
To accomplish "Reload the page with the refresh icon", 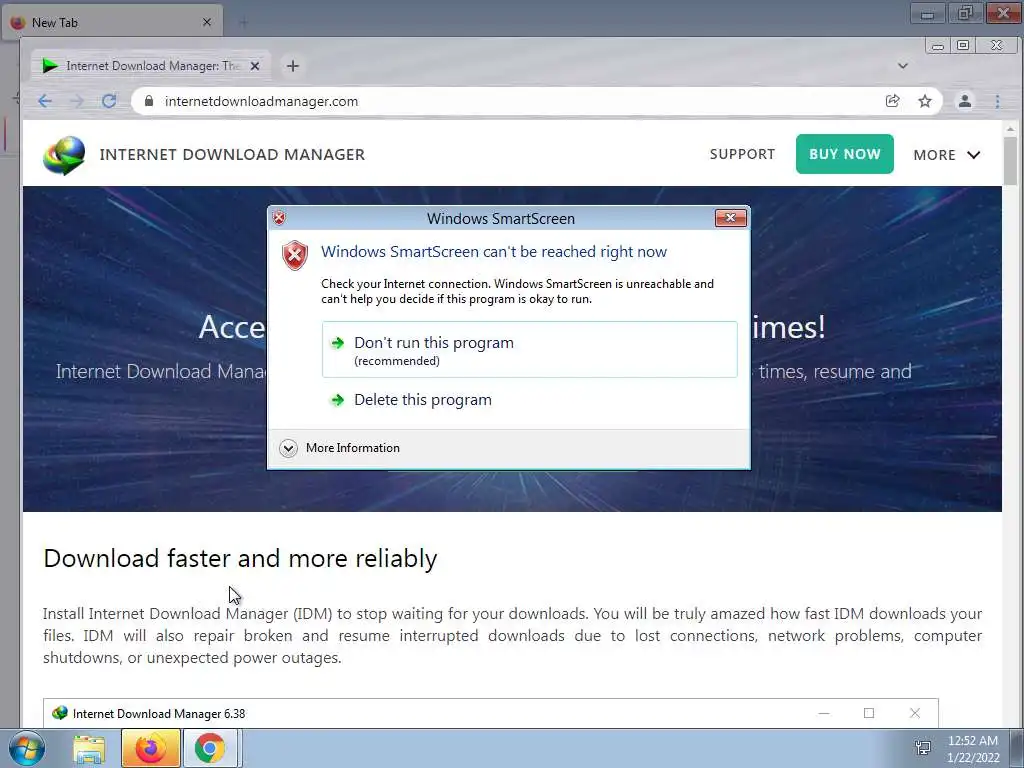I will (x=109, y=101).
